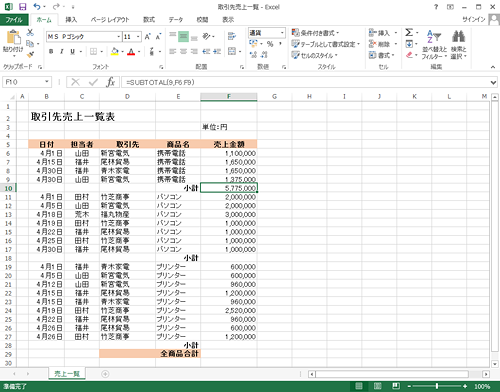The height and width of the screenshot is (392, 500).
Task: Toggle center alignment button
Action: pos(183,51)
